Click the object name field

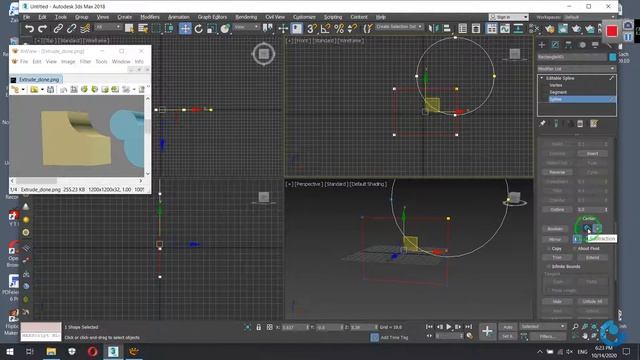[x=572, y=57]
